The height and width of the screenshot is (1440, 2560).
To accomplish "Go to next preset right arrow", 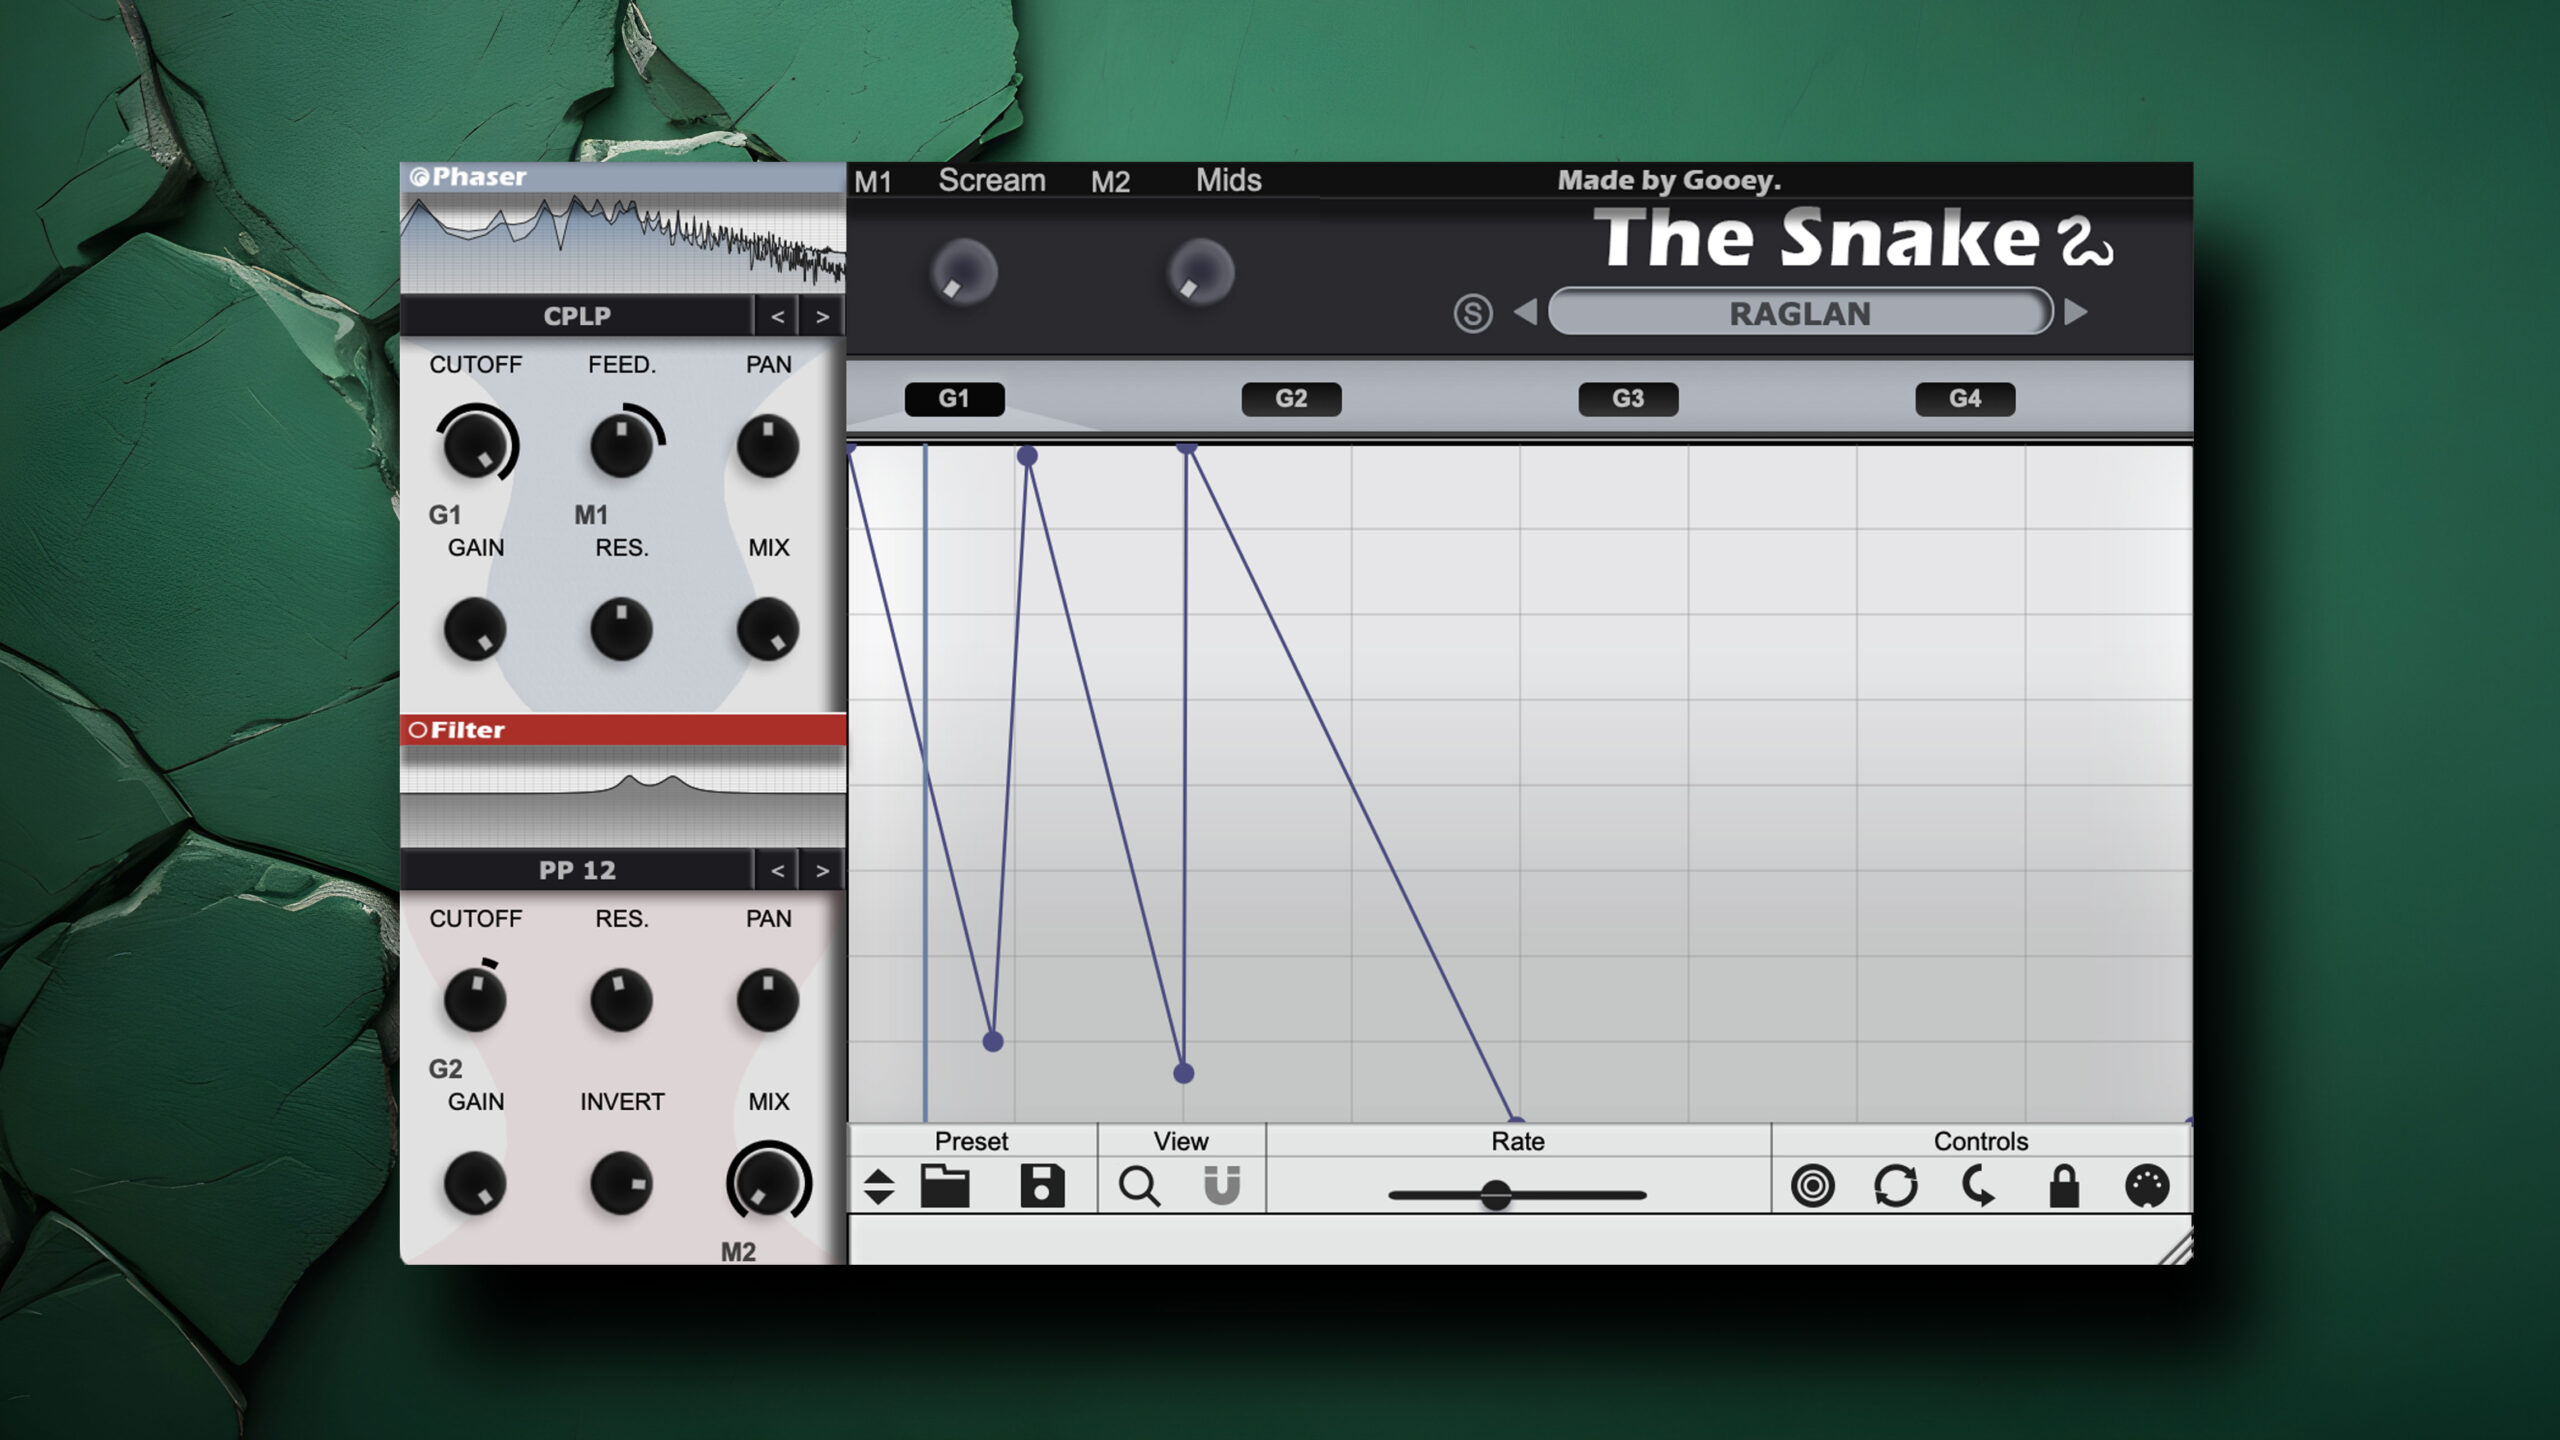I will point(2076,313).
